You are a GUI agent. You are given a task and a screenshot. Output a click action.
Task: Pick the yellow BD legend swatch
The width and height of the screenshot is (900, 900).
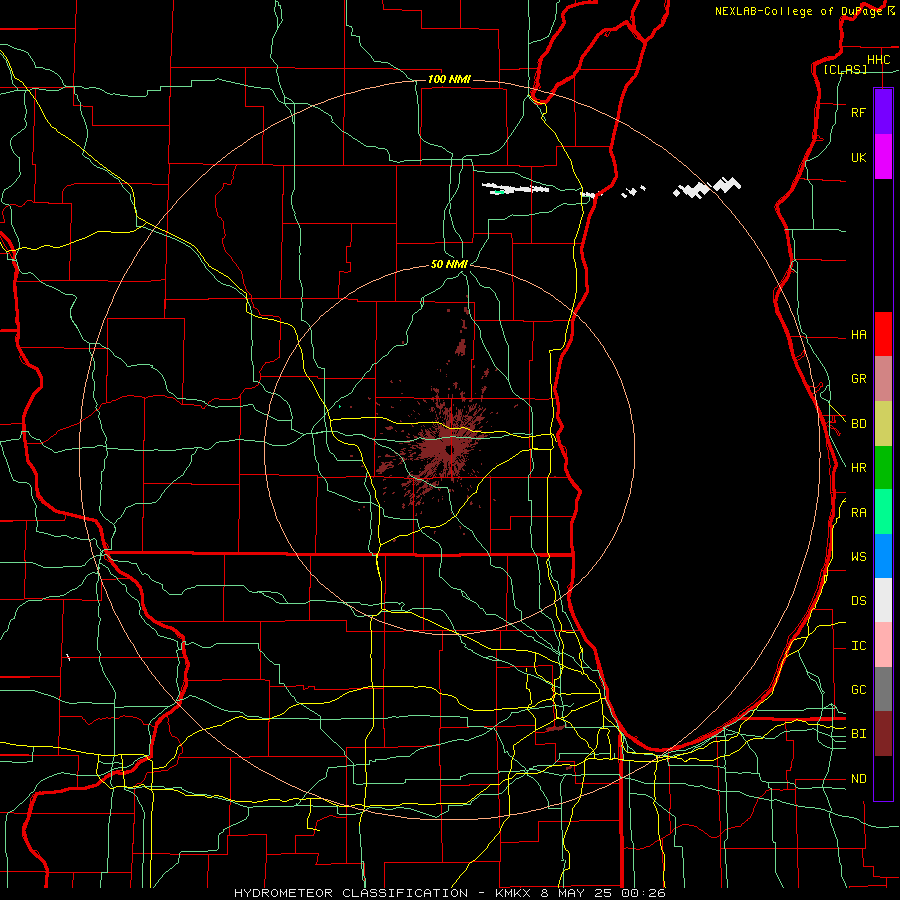click(x=883, y=424)
